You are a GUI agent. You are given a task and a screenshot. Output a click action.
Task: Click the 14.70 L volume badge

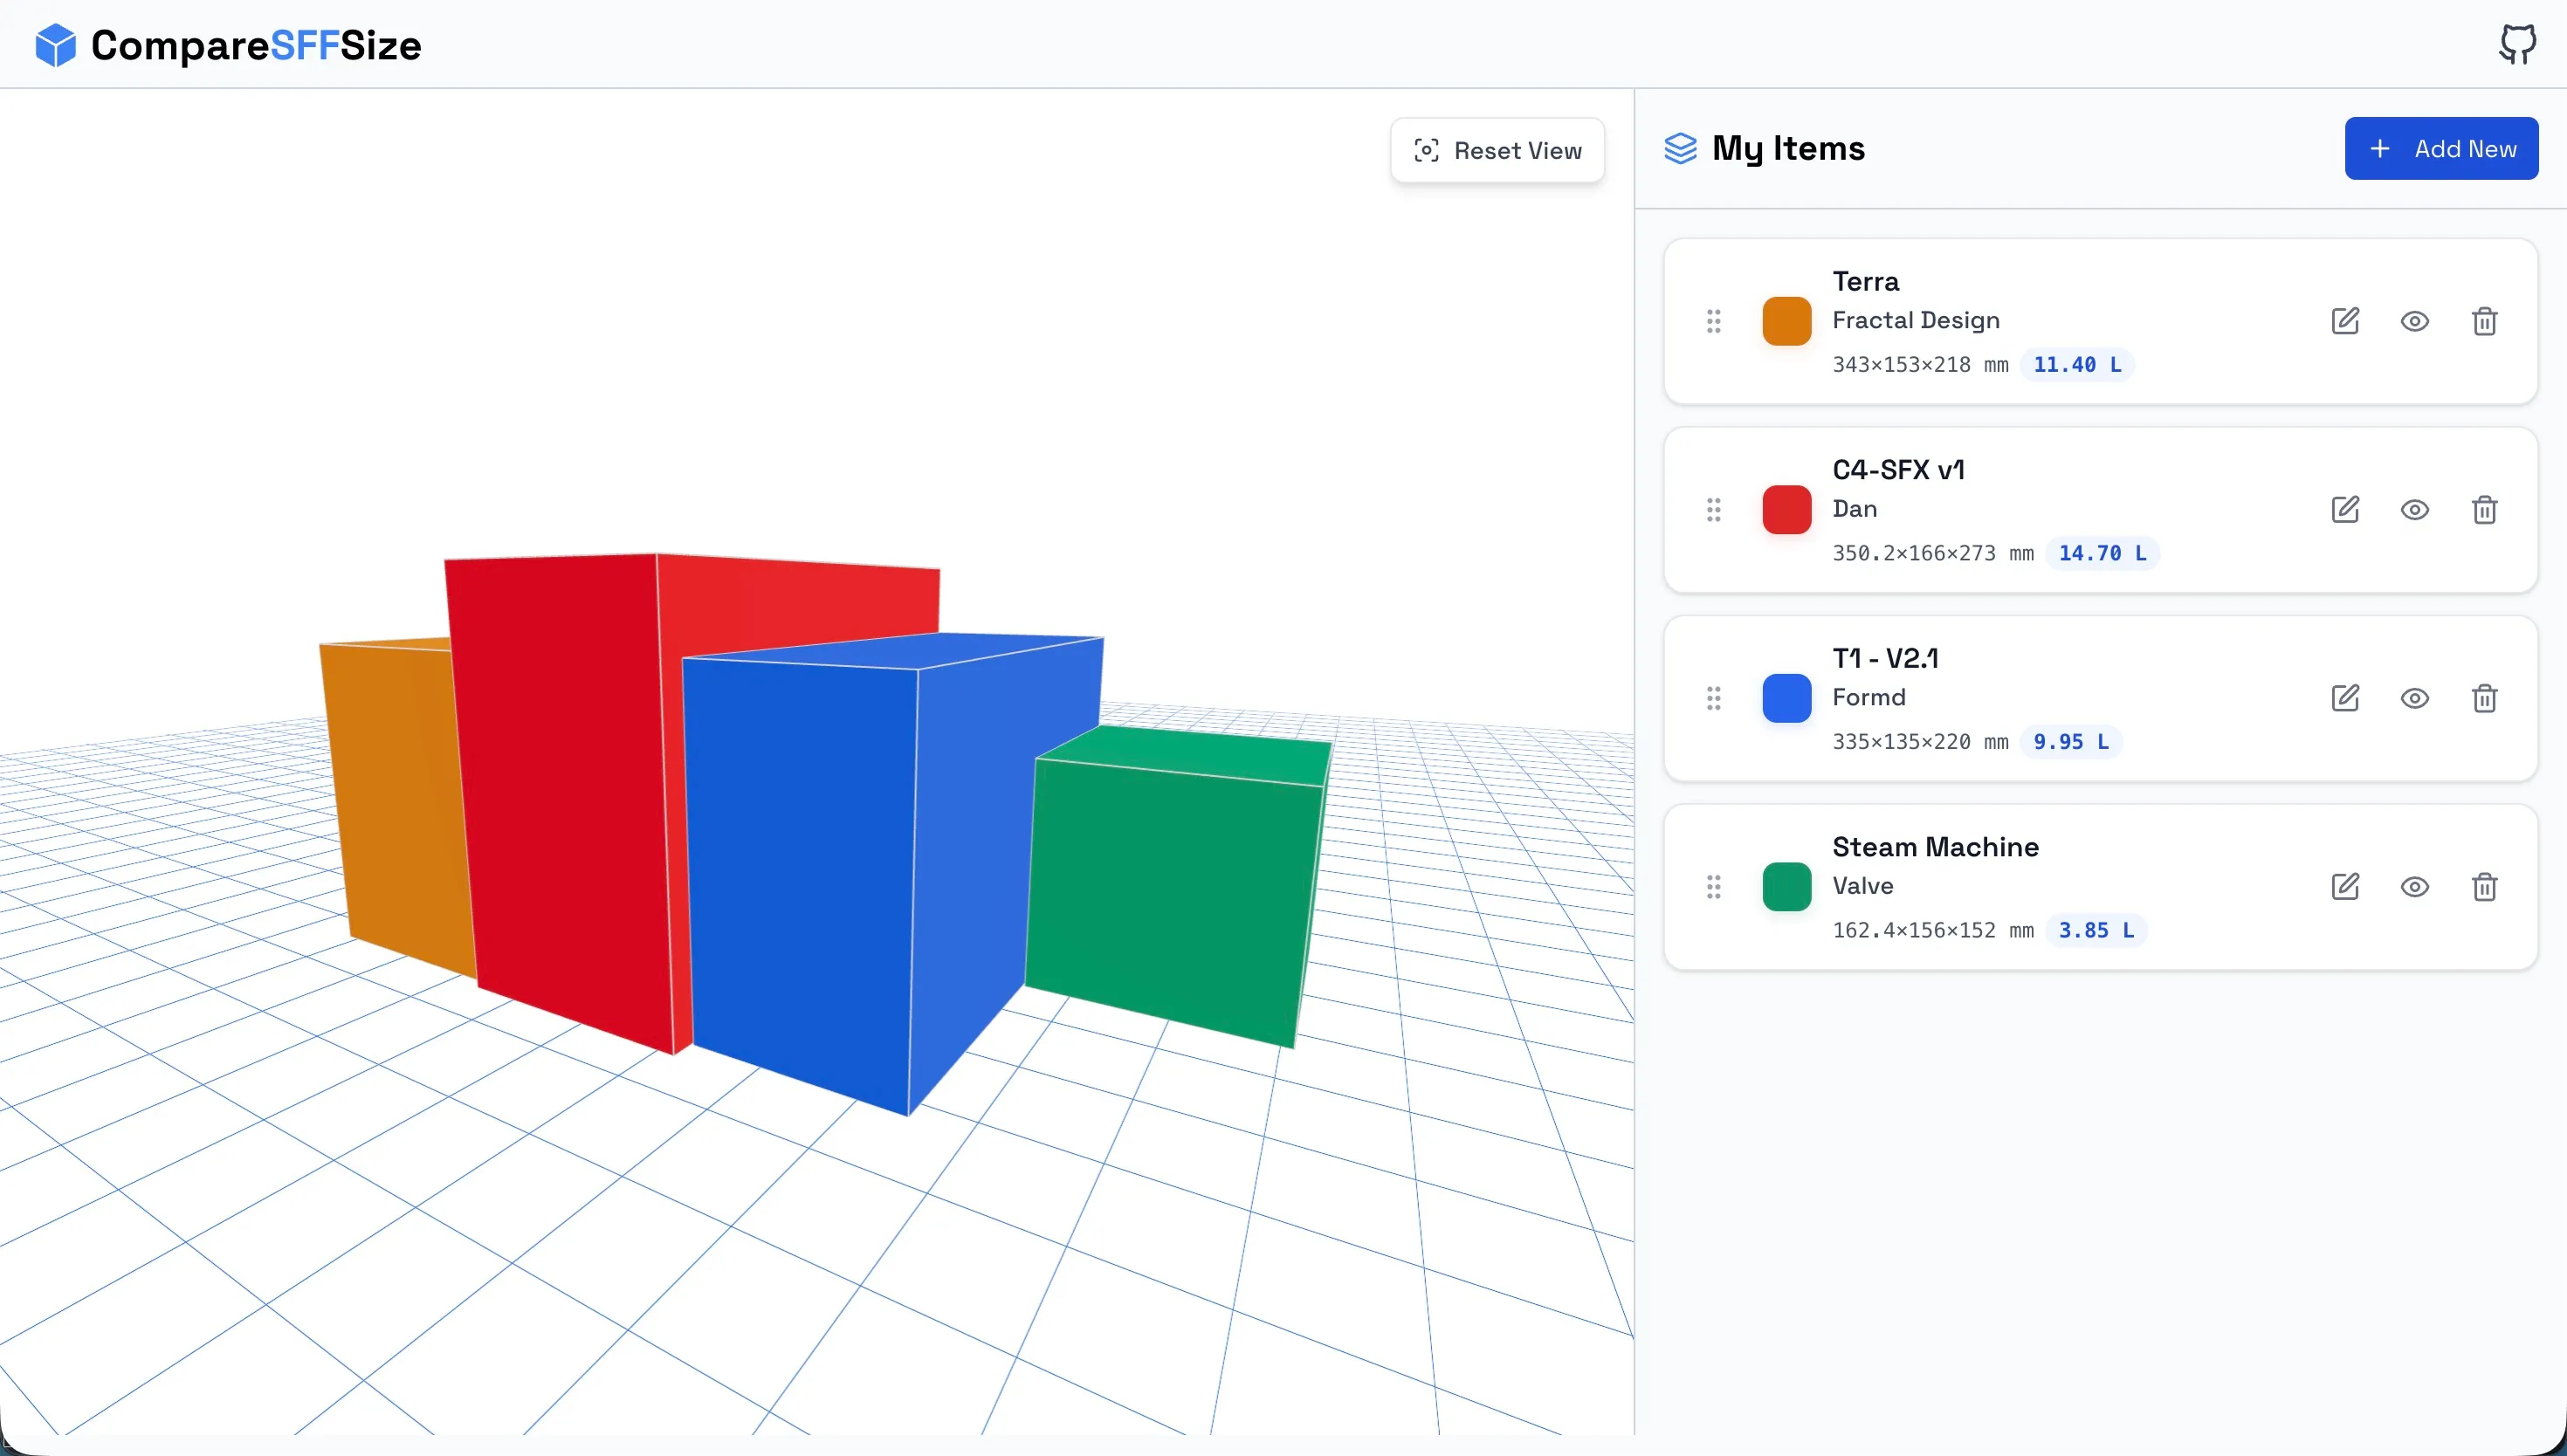(x=2102, y=553)
